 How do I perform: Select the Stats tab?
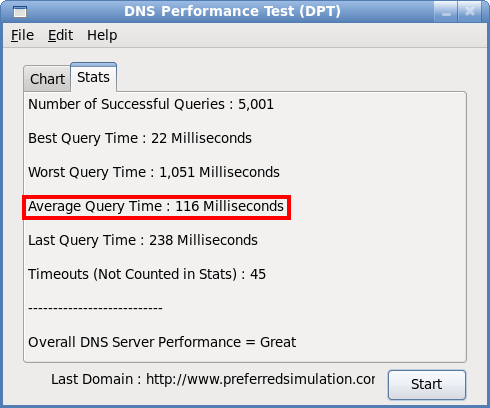click(x=93, y=77)
